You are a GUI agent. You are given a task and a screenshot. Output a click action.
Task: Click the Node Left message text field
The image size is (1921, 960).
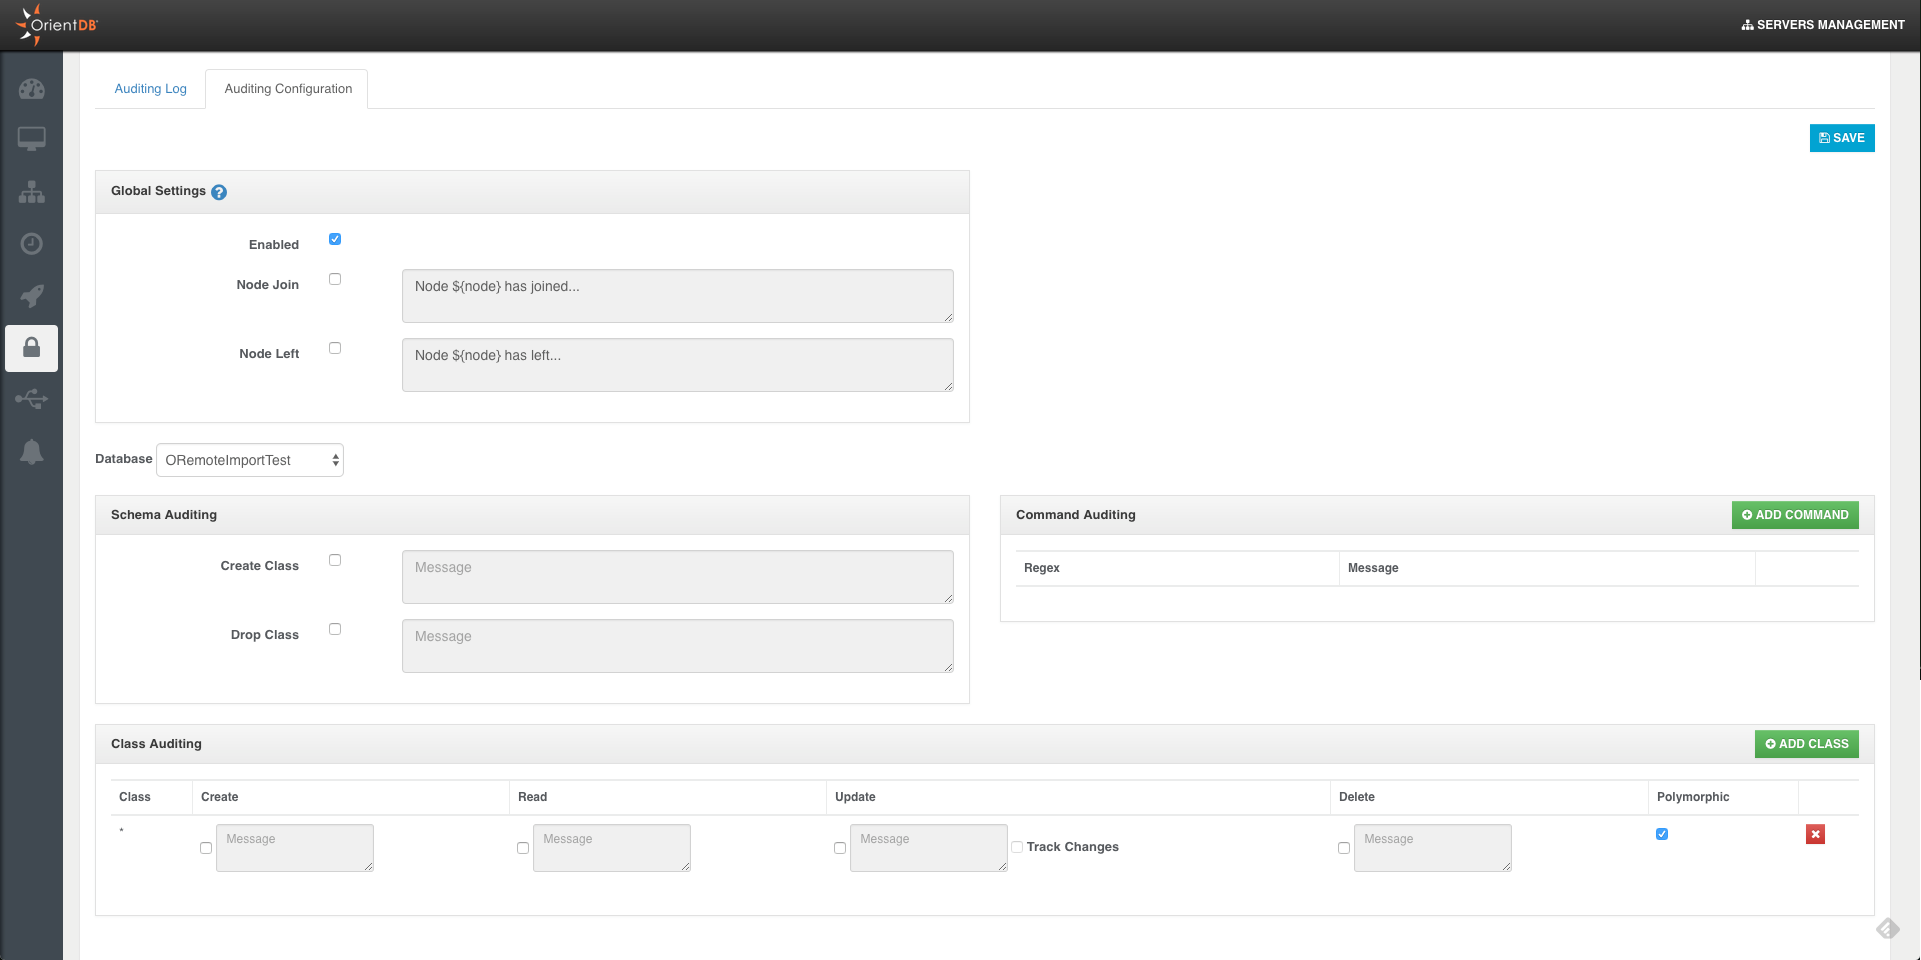point(677,365)
